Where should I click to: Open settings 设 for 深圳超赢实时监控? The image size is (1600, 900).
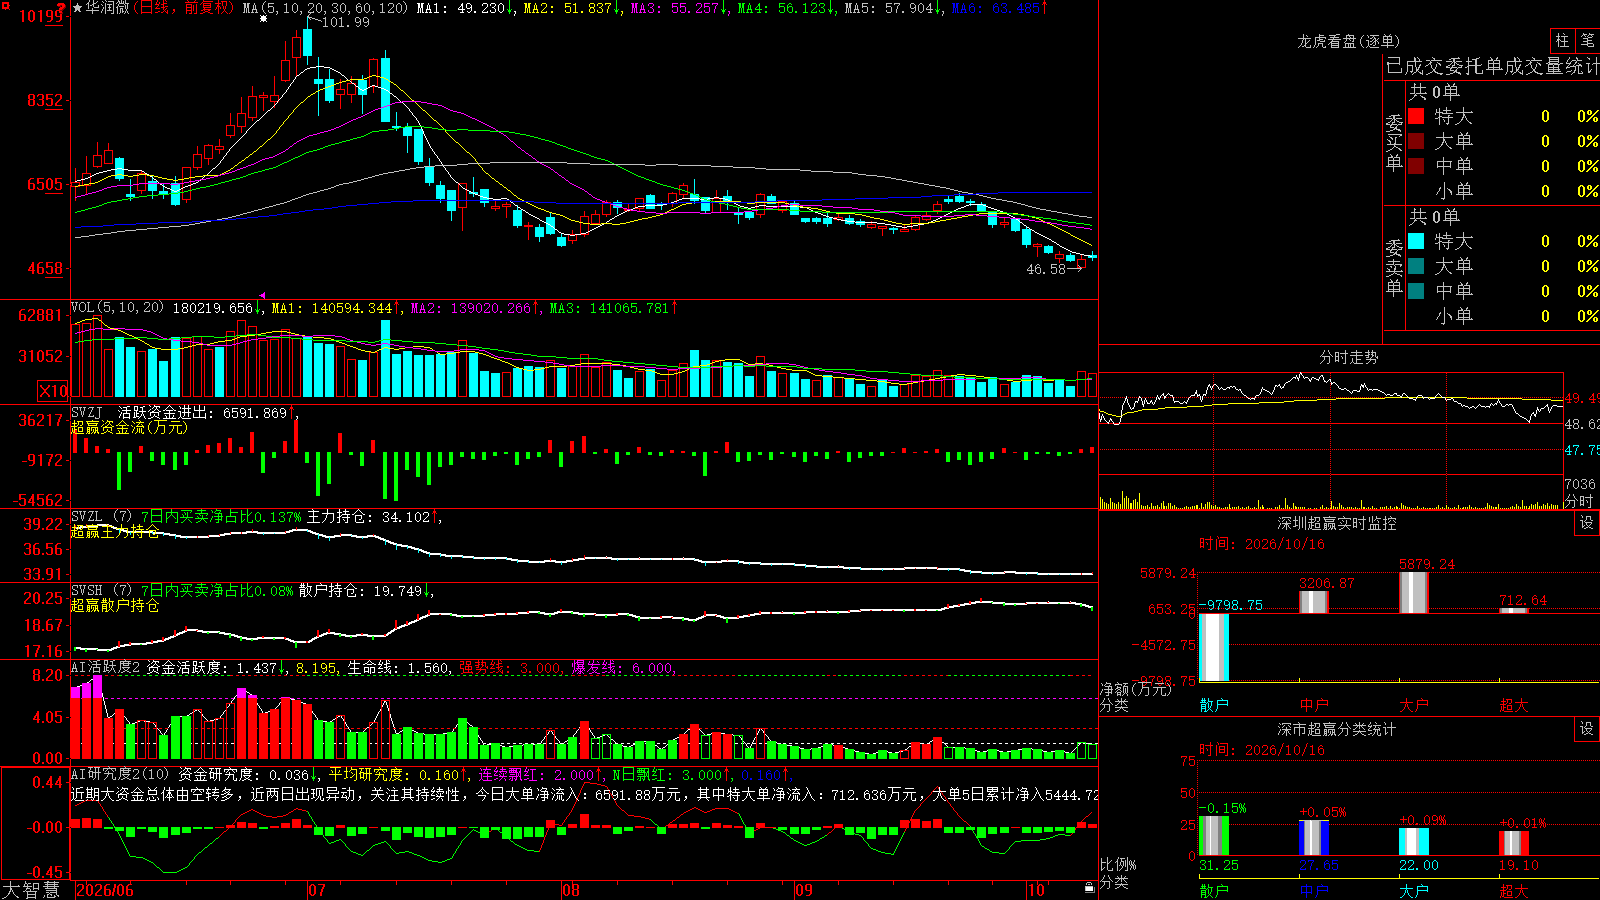point(1587,523)
